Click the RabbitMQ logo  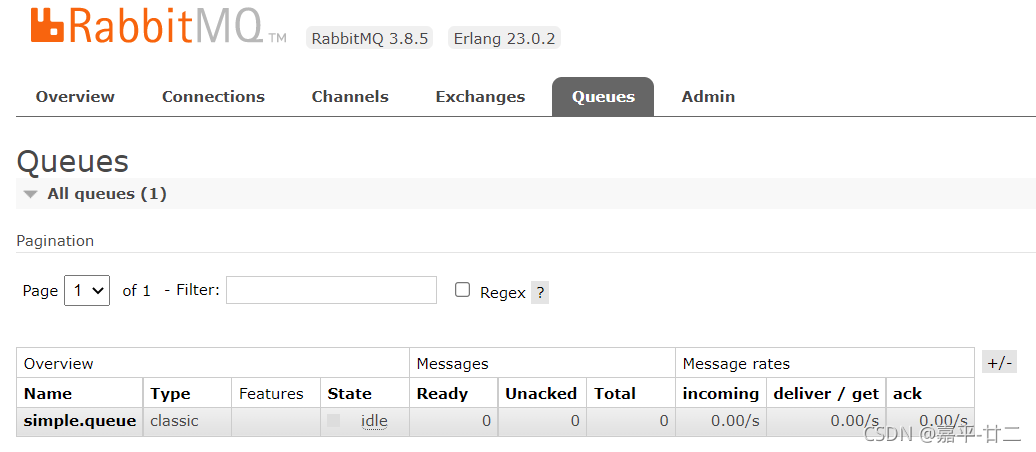tap(159, 26)
